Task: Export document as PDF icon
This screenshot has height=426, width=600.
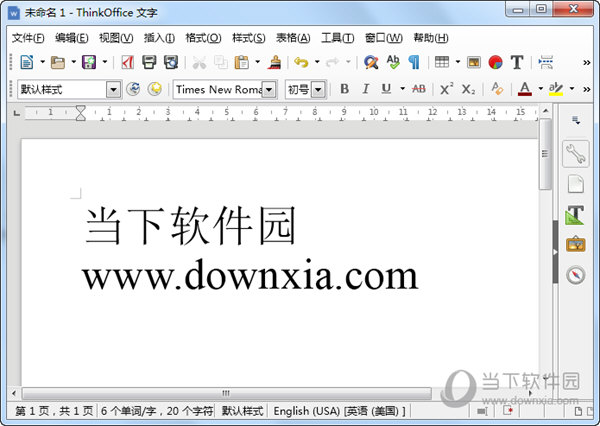Action: (x=127, y=62)
